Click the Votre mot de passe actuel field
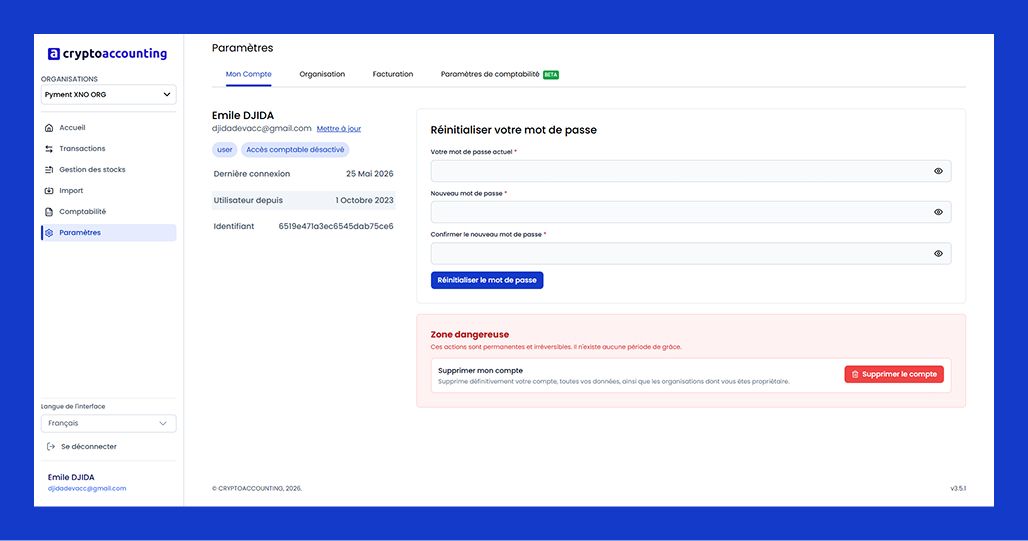This screenshot has height=541, width=1028. (x=690, y=171)
